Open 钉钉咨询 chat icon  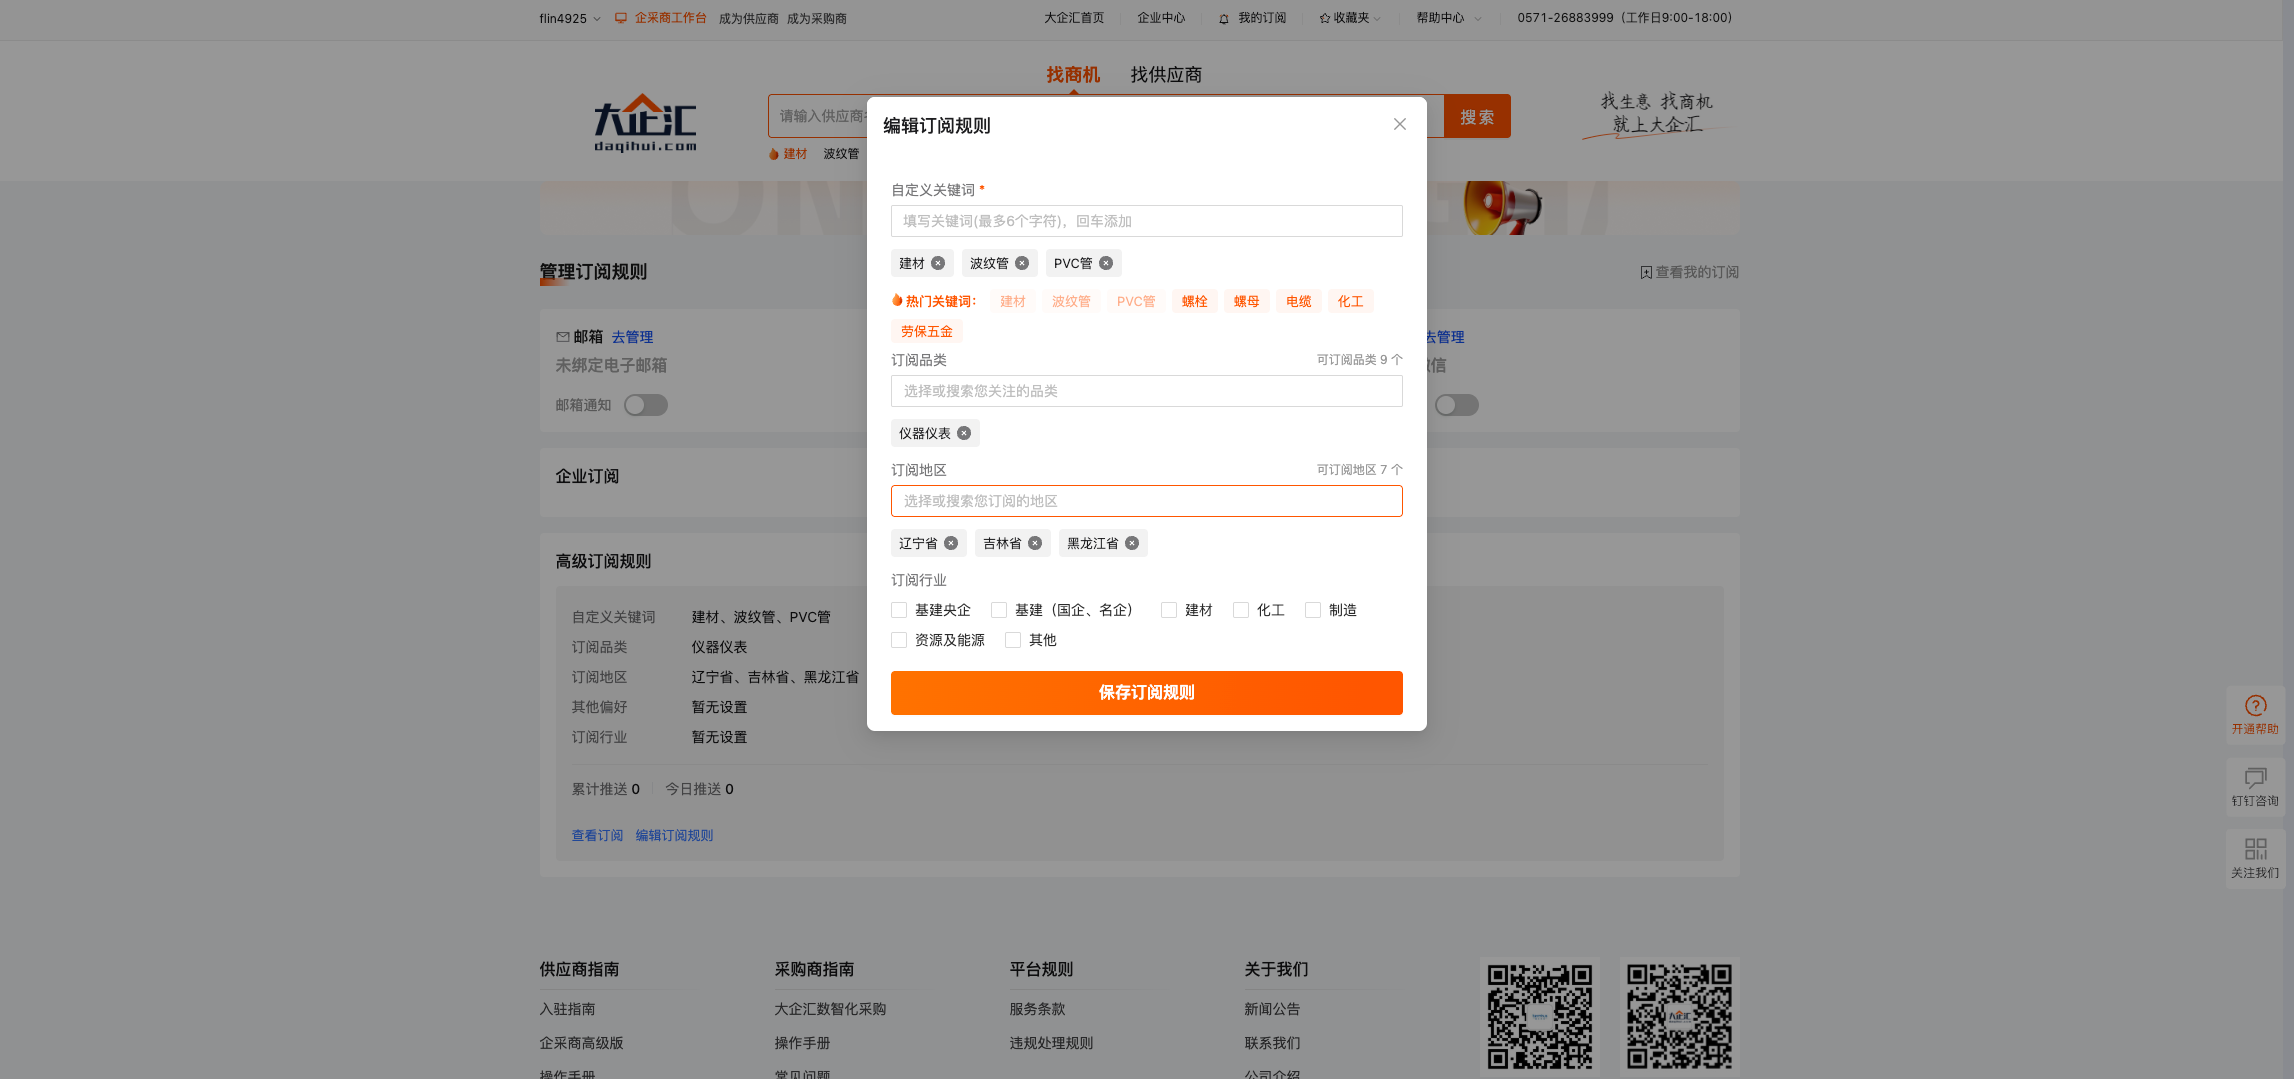2255,778
